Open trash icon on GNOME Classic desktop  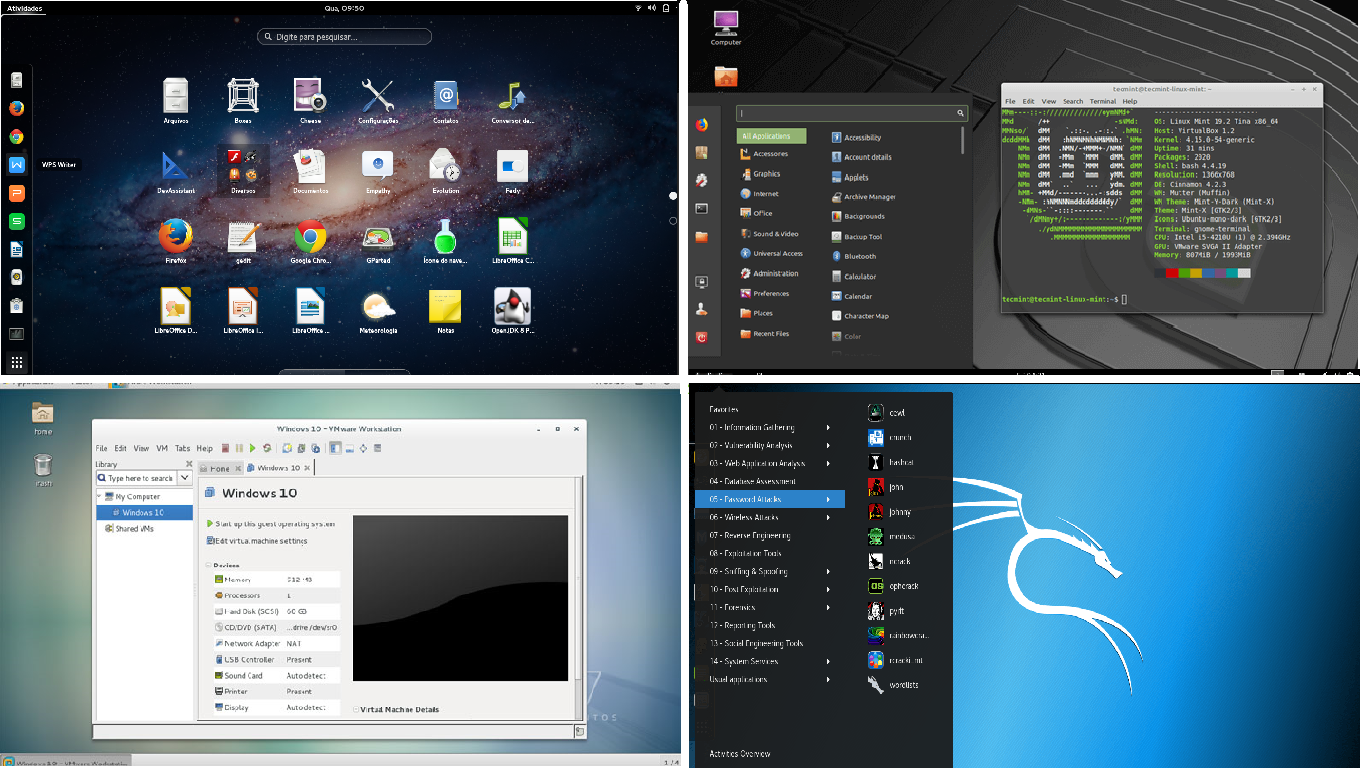(x=42, y=469)
